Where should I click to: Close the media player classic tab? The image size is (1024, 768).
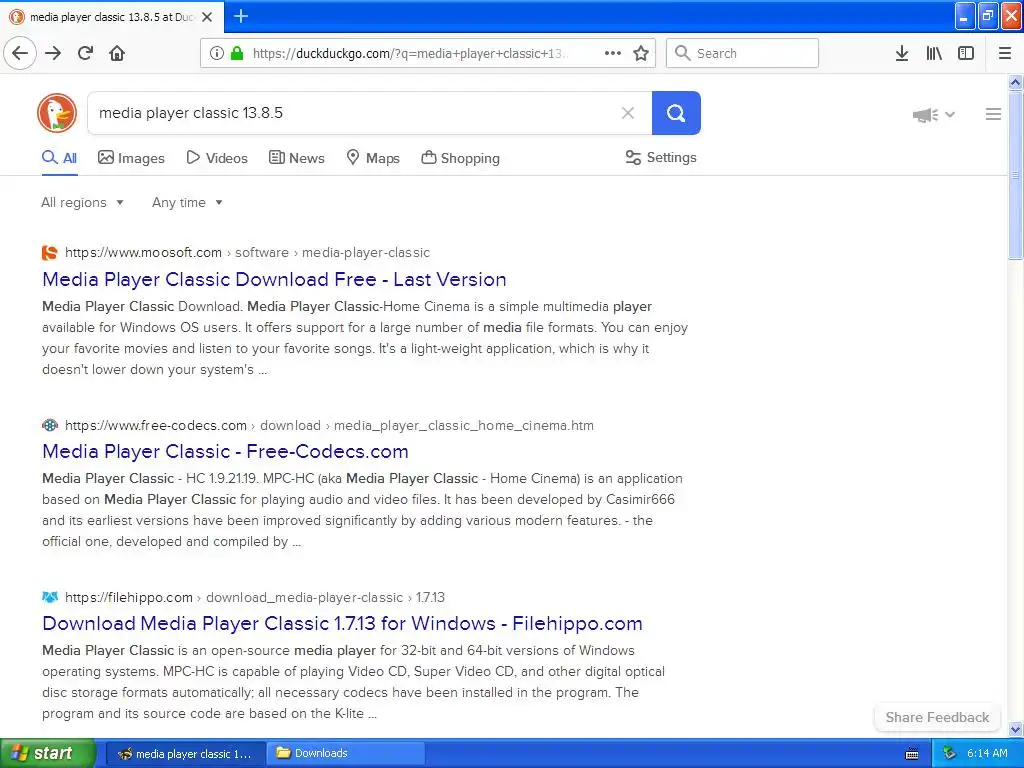[x=207, y=17]
